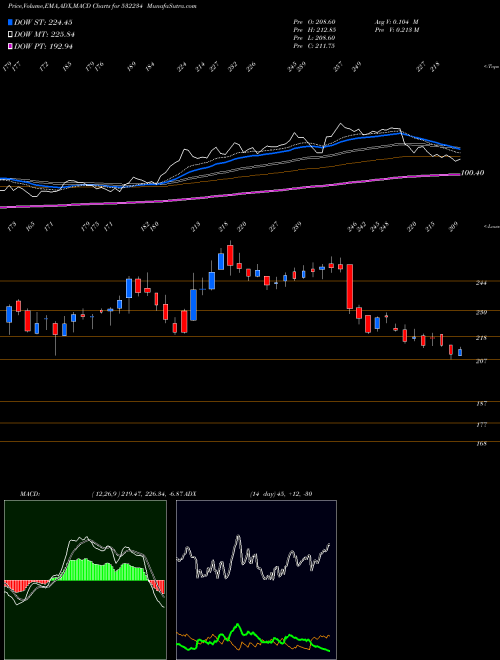The height and width of the screenshot is (660, 500).
Task: Open the green MACD histogram panel
Action: 85,580
